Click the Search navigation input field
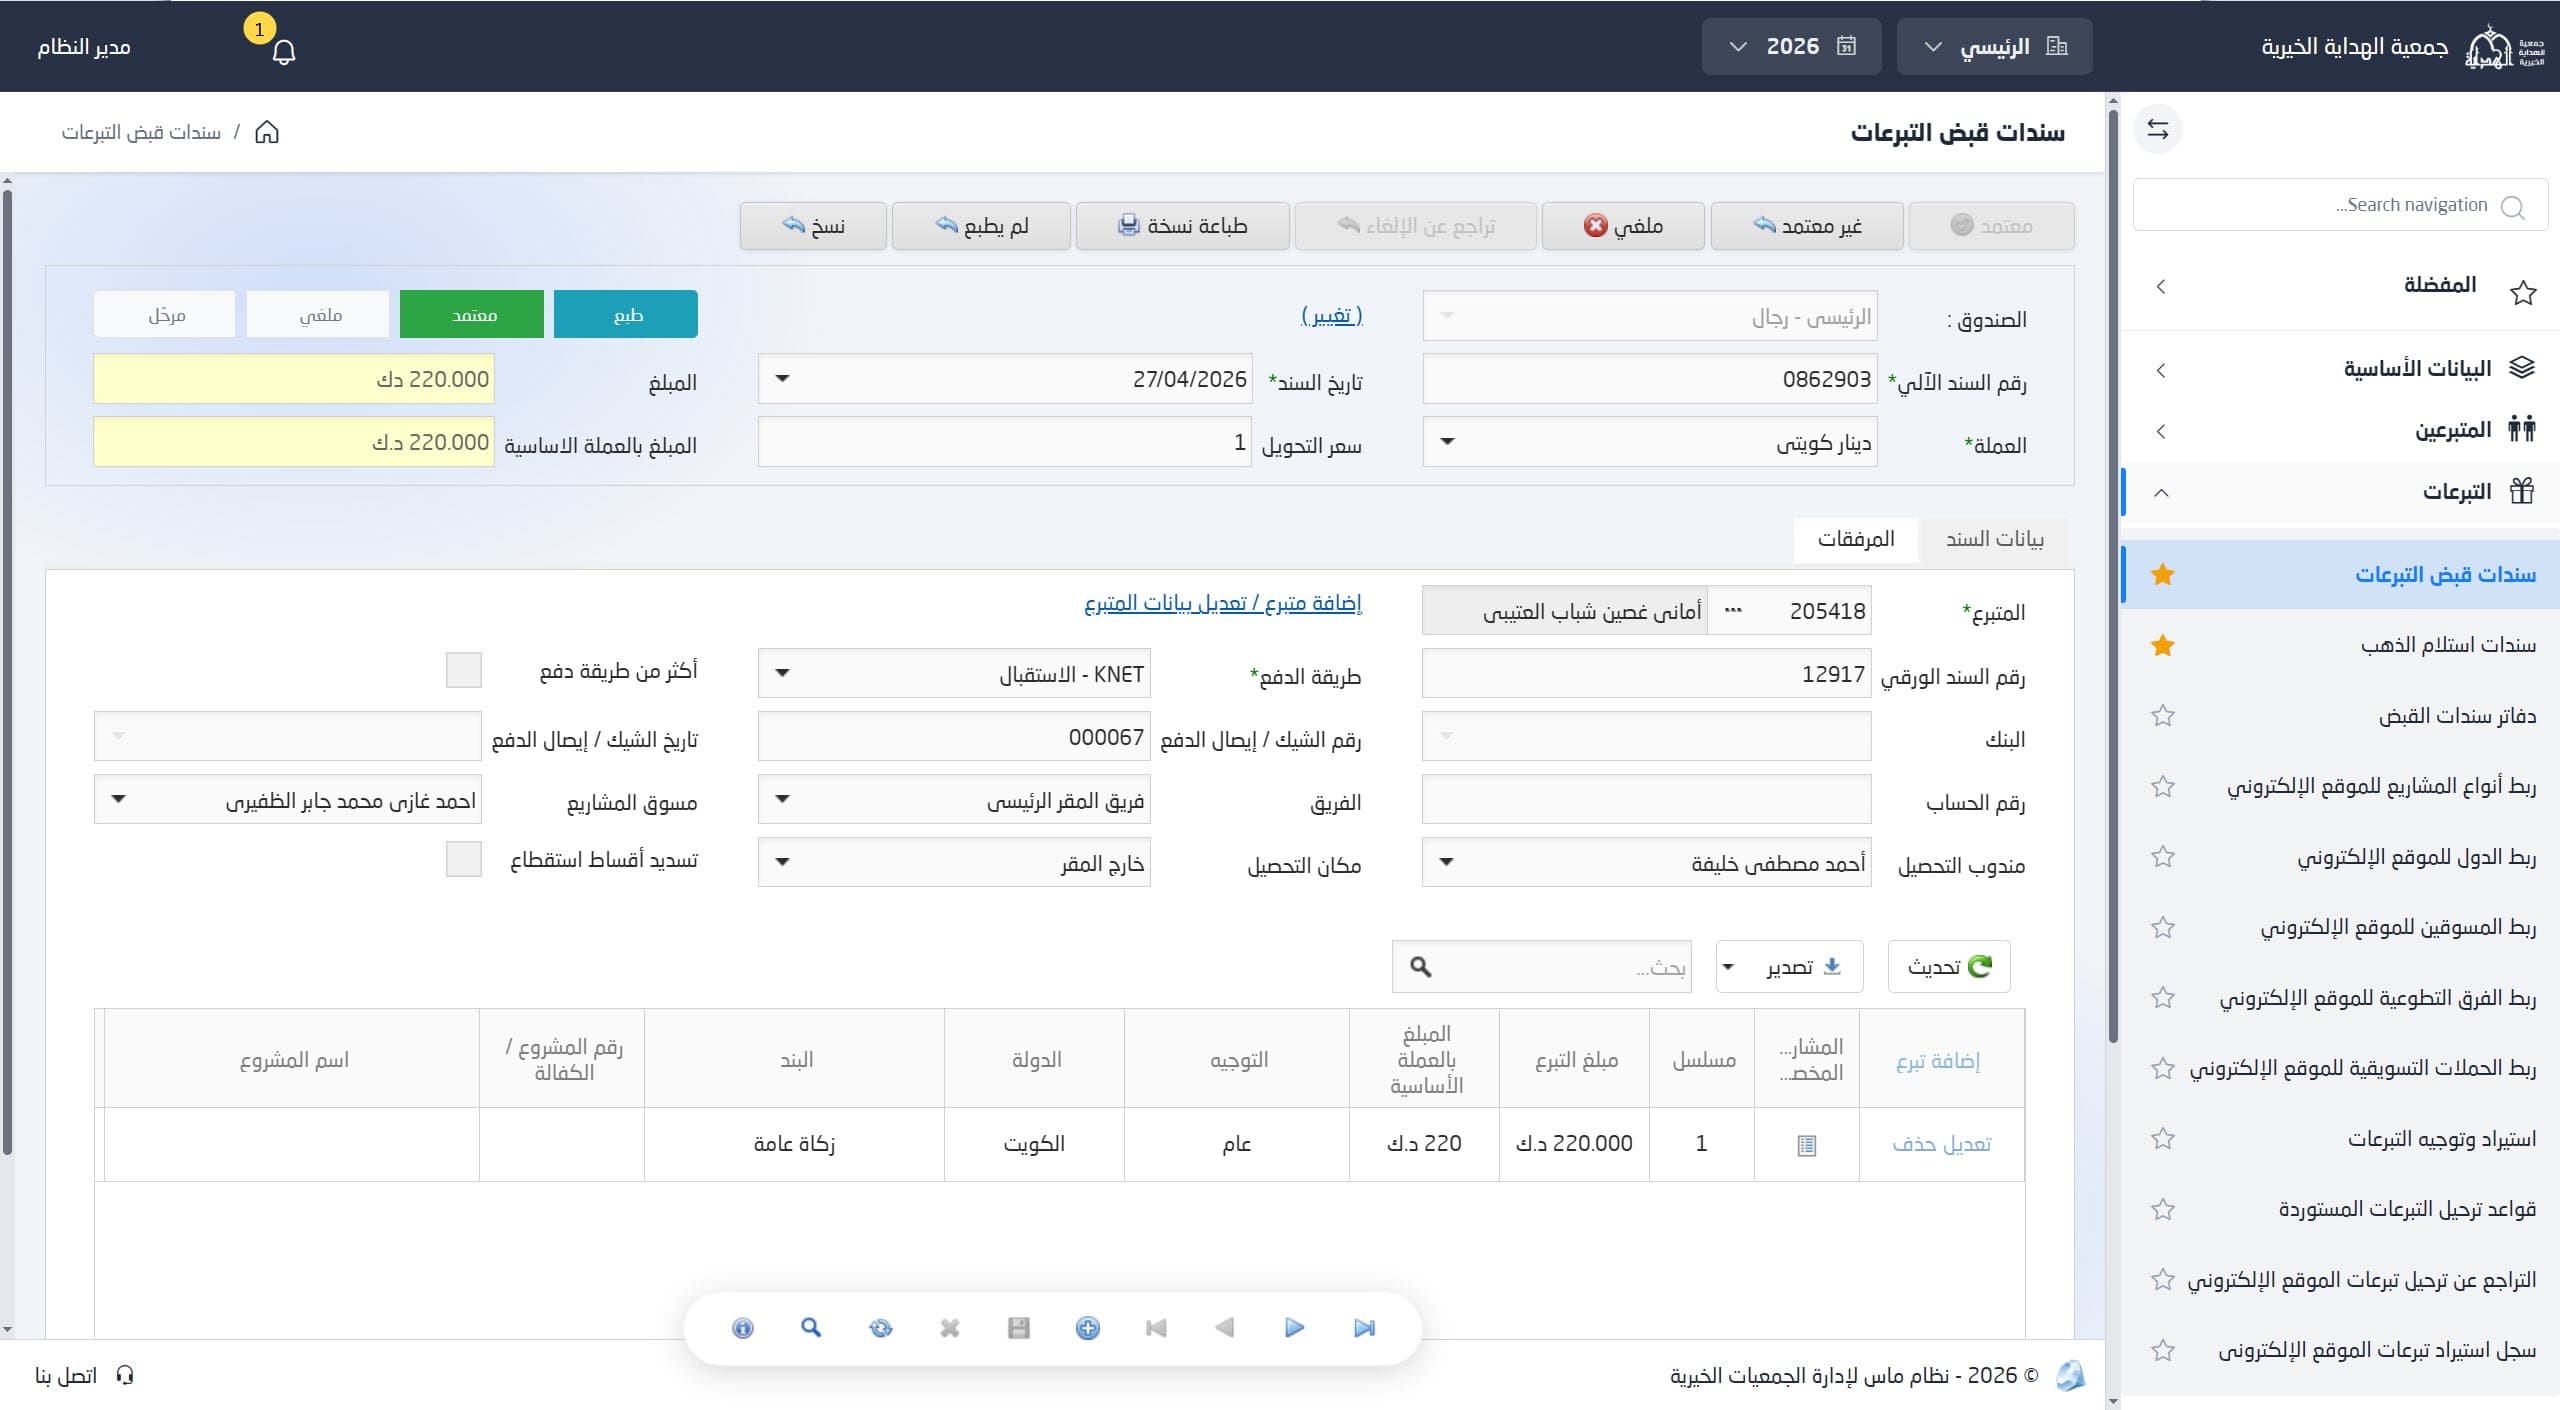Image resolution: width=2560 pixels, height=1410 pixels. point(2340,205)
